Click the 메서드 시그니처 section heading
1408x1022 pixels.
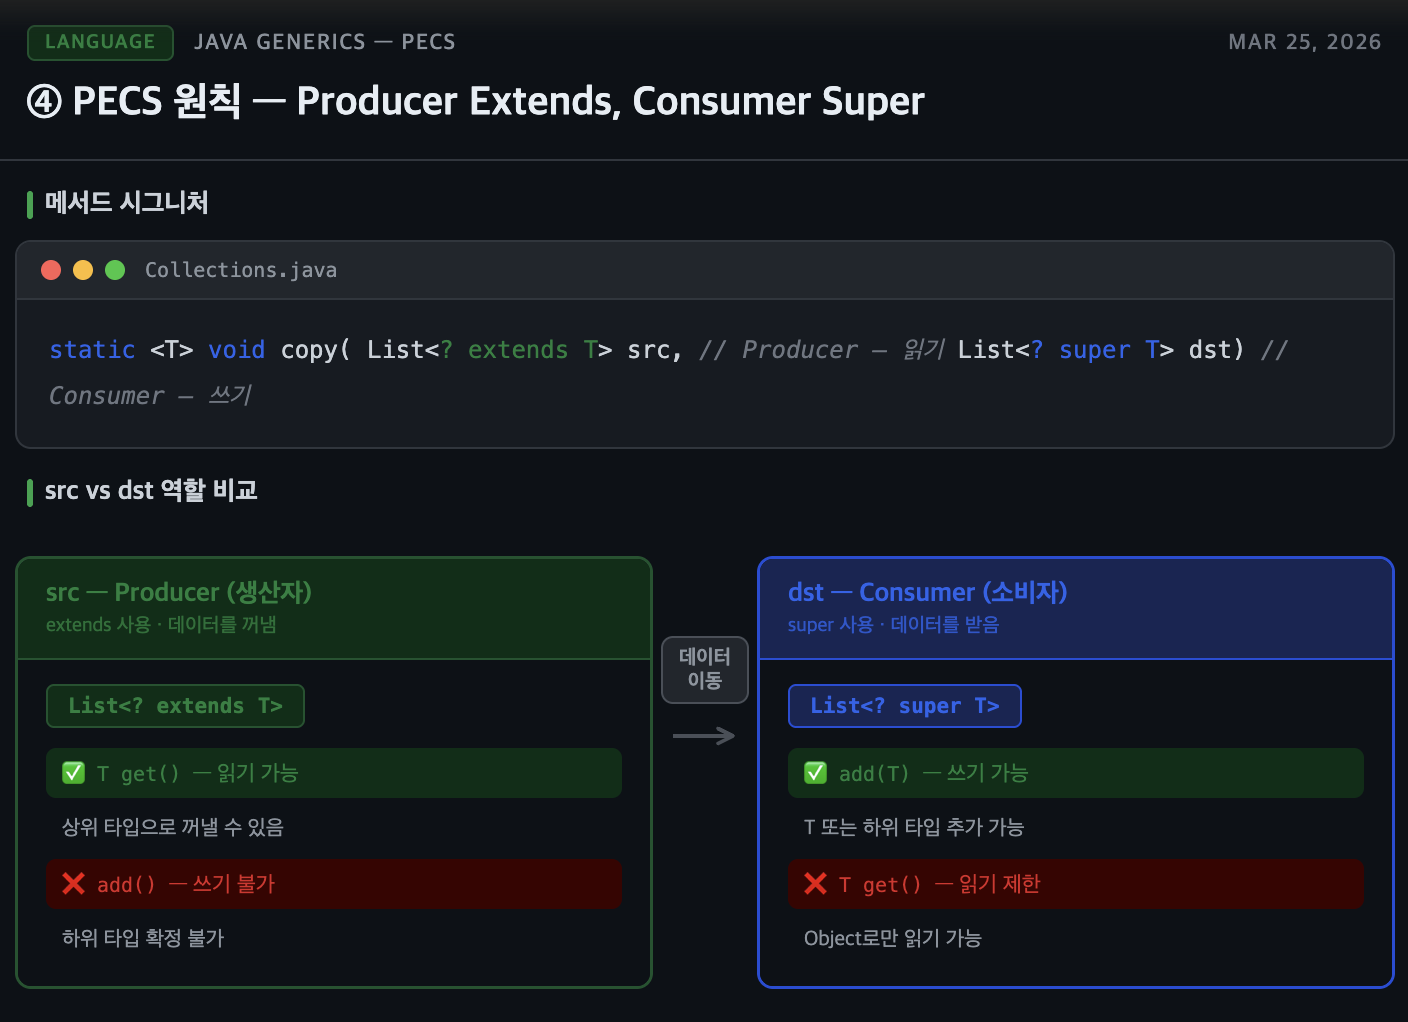coord(127,203)
